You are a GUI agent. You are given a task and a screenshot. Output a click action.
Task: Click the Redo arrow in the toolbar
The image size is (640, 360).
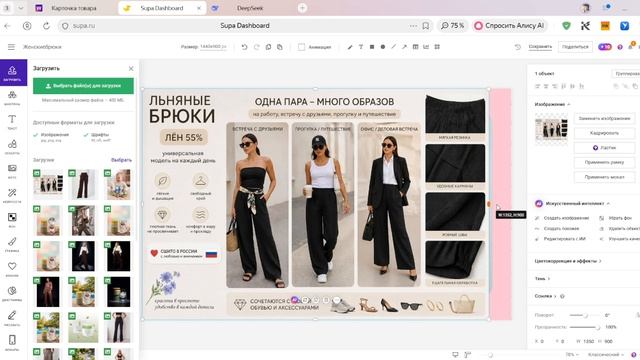pos(256,47)
